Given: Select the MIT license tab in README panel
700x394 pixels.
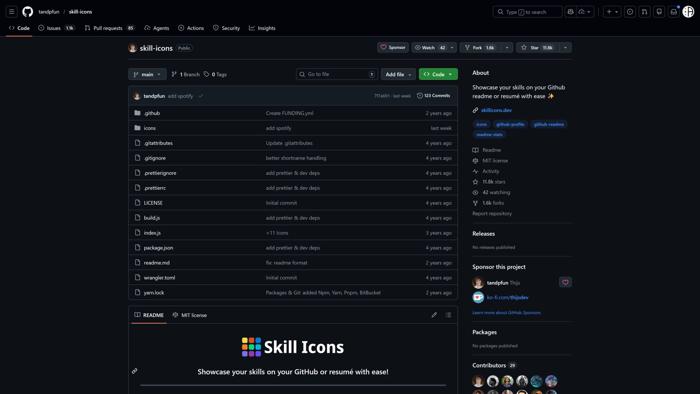Looking at the screenshot, I should tap(190, 315).
